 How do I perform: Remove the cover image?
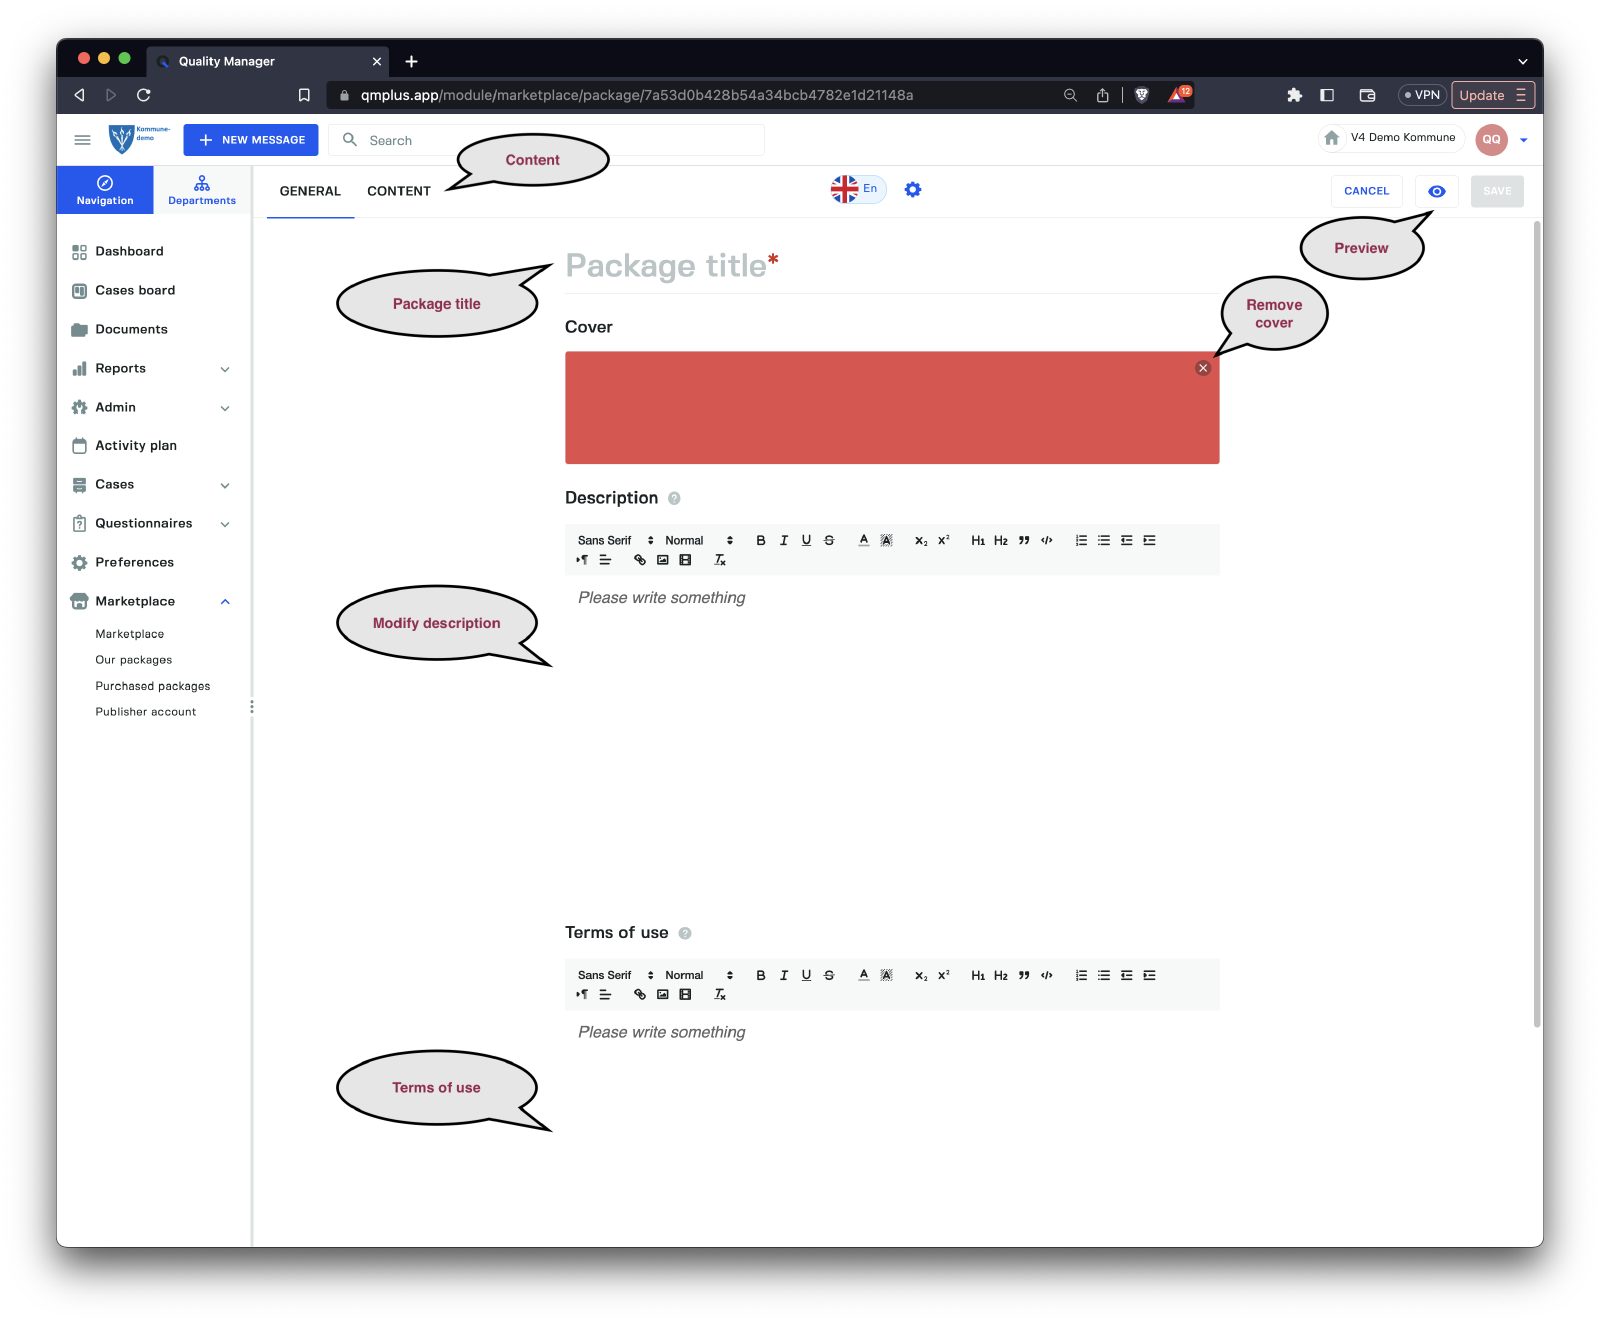click(x=1203, y=368)
